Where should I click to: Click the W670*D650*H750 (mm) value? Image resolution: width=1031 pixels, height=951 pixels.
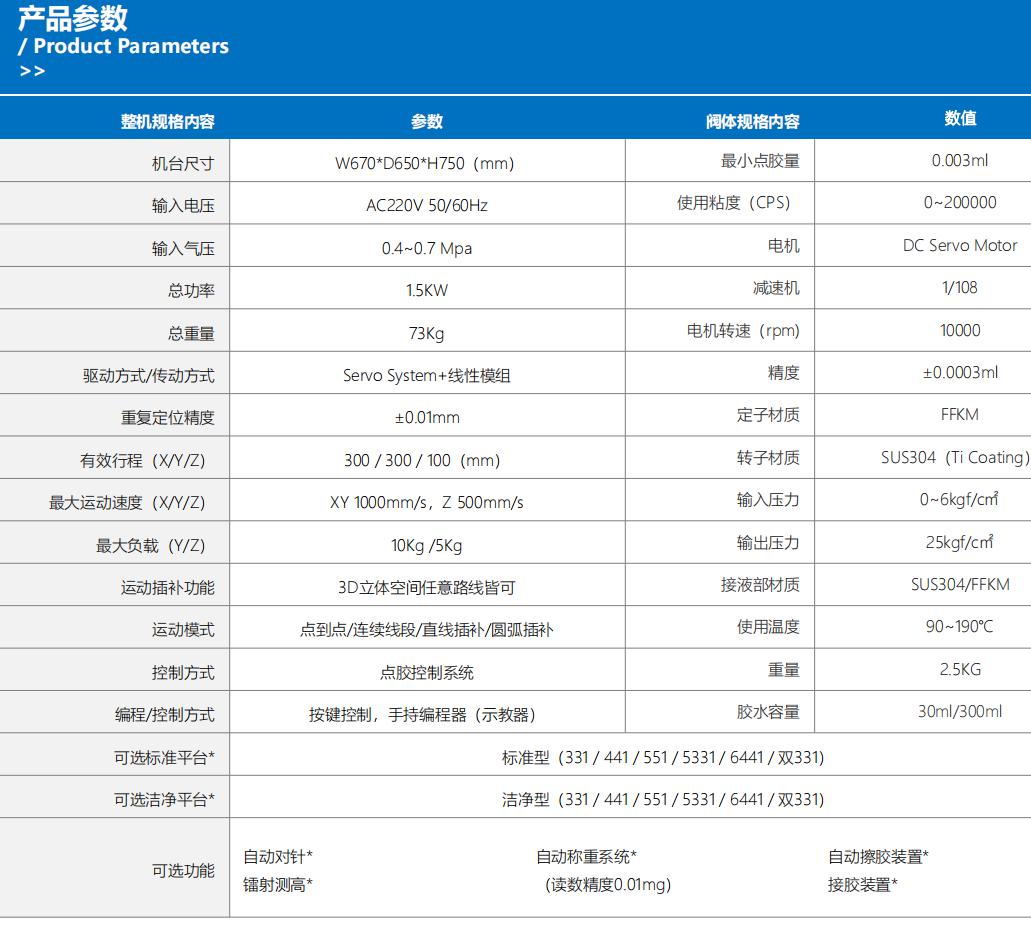tap(425, 164)
